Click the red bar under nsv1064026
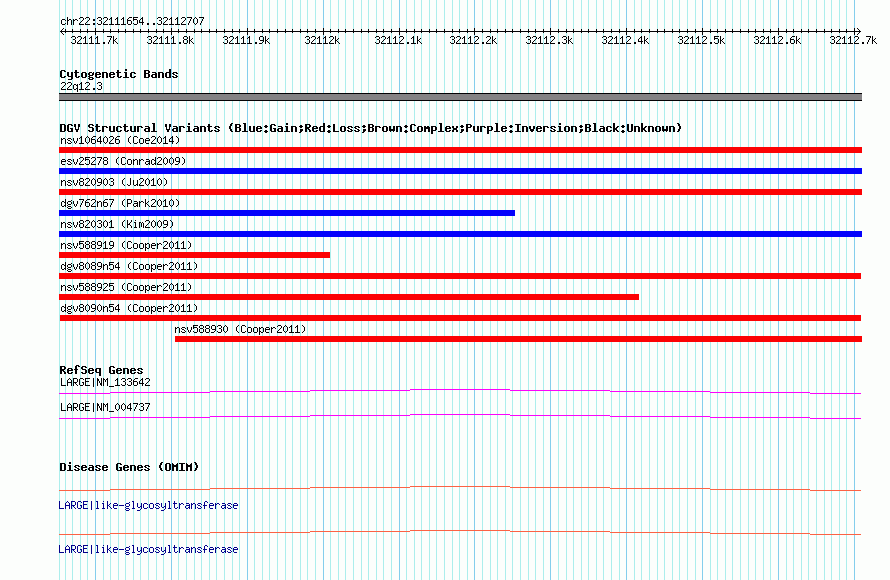The width and height of the screenshot is (890, 580). click(460, 150)
